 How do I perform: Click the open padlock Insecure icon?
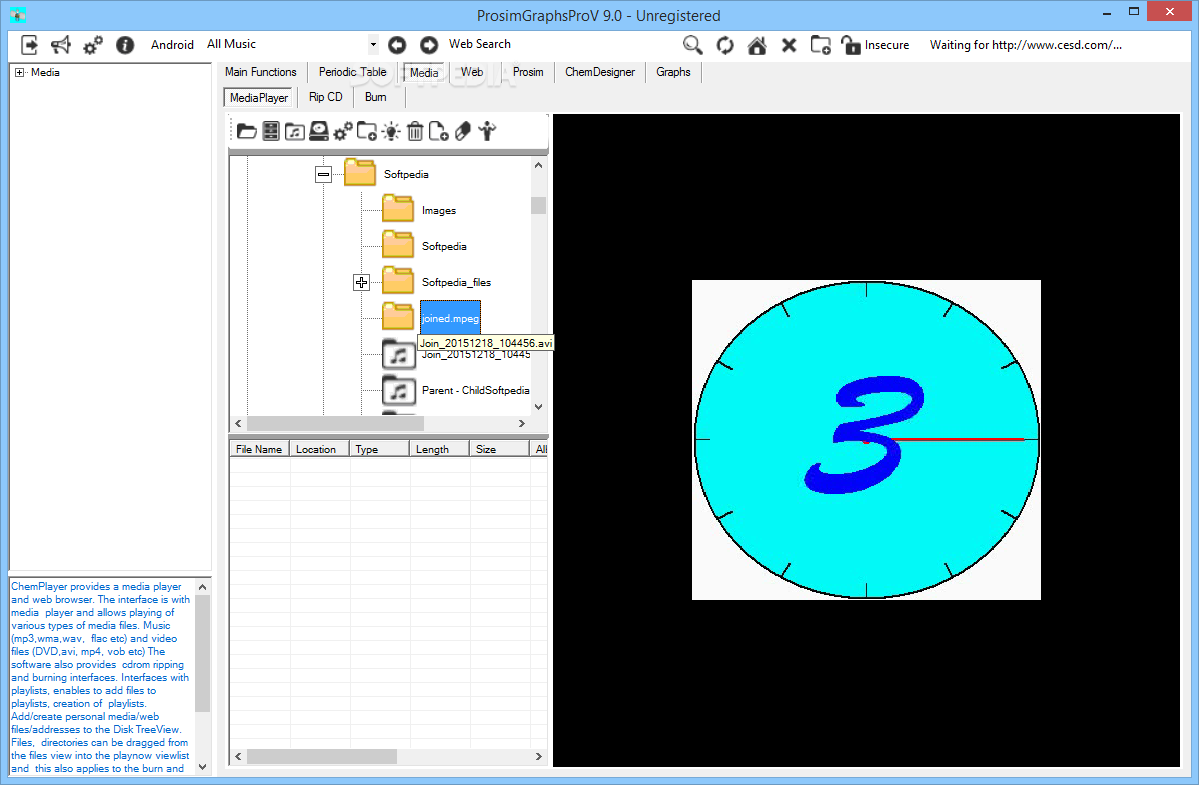click(850, 45)
